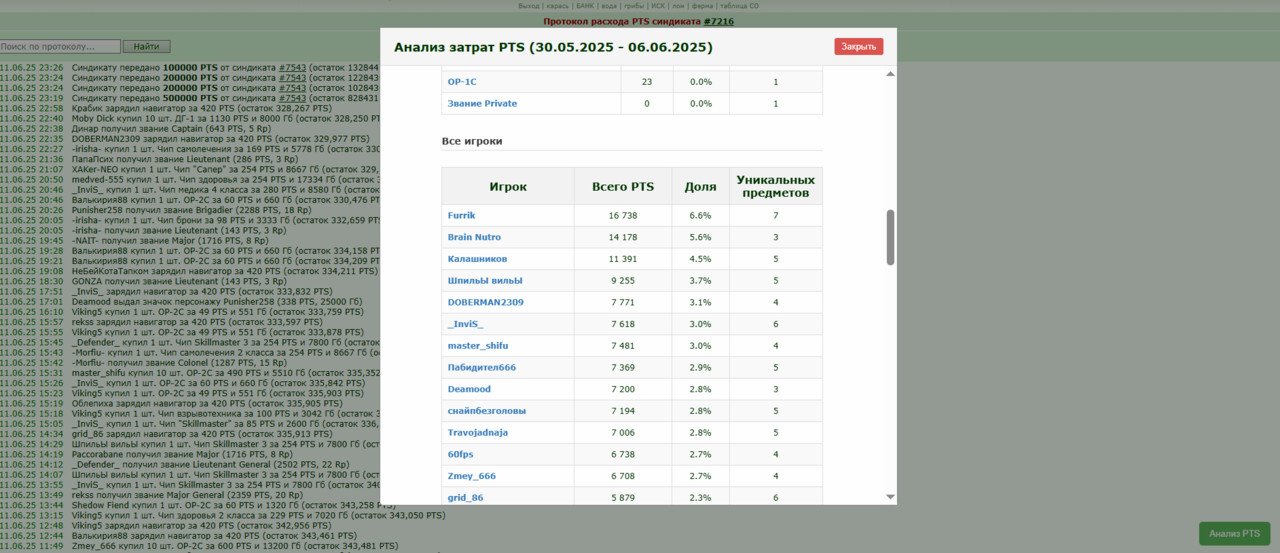Click the ИСК link in top navigation
Screen dimensions: 1280x553
click(658, 6)
